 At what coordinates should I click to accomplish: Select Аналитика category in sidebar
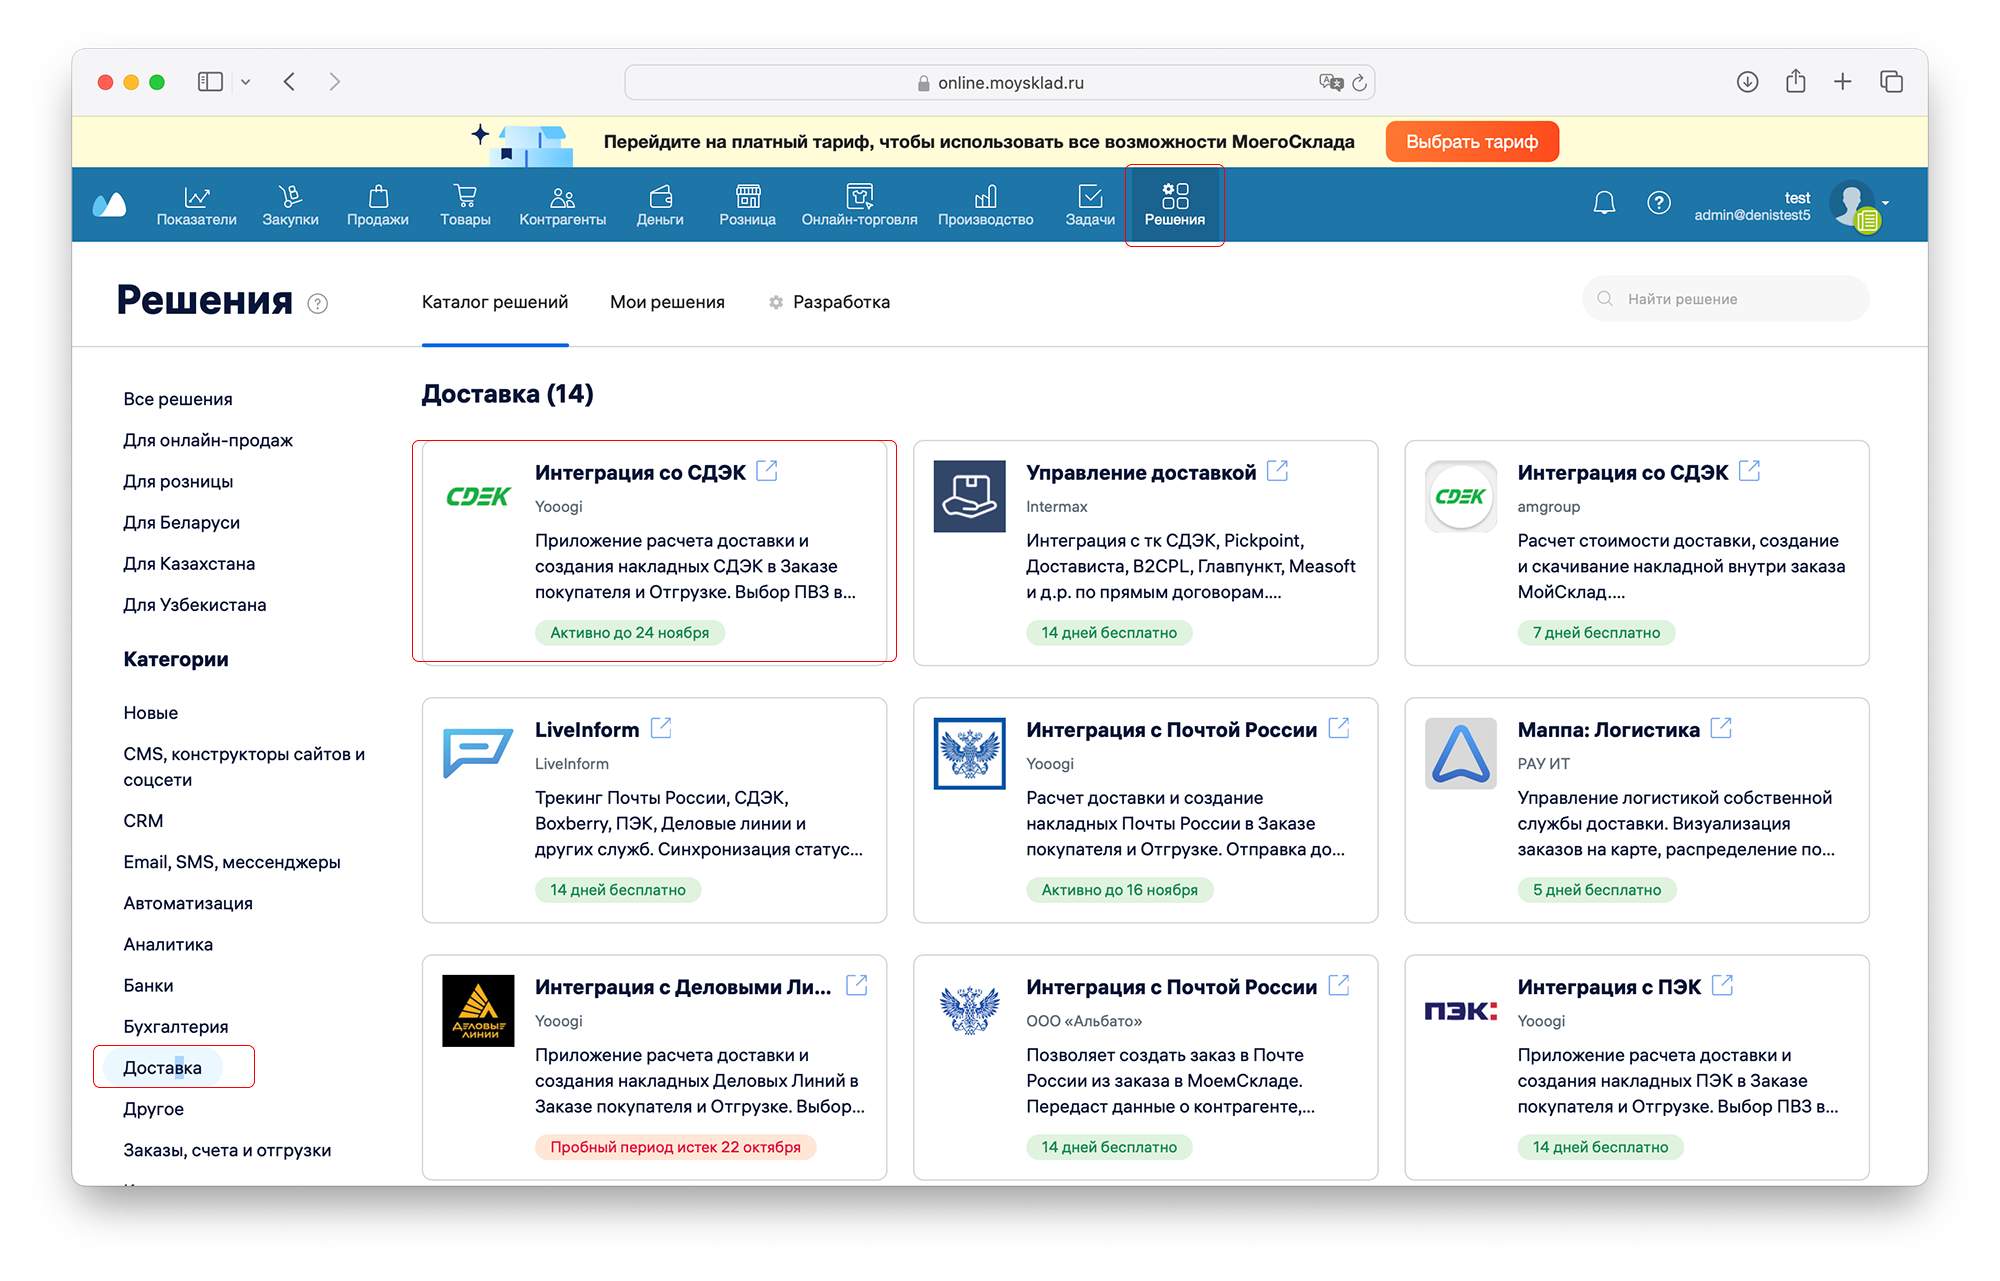point(168,944)
